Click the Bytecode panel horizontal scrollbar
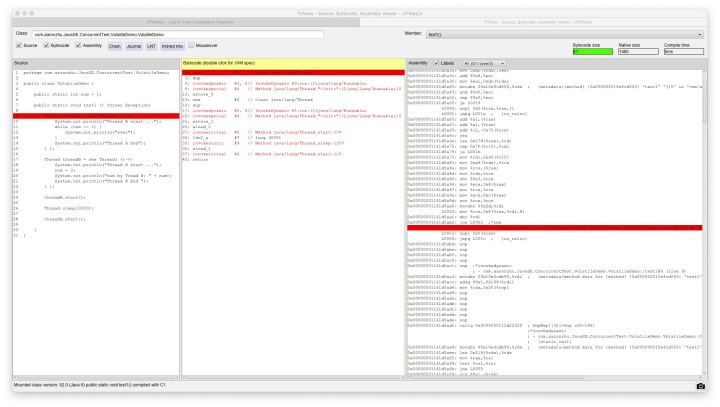The height and width of the screenshot is (407, 720). point(293,378)
